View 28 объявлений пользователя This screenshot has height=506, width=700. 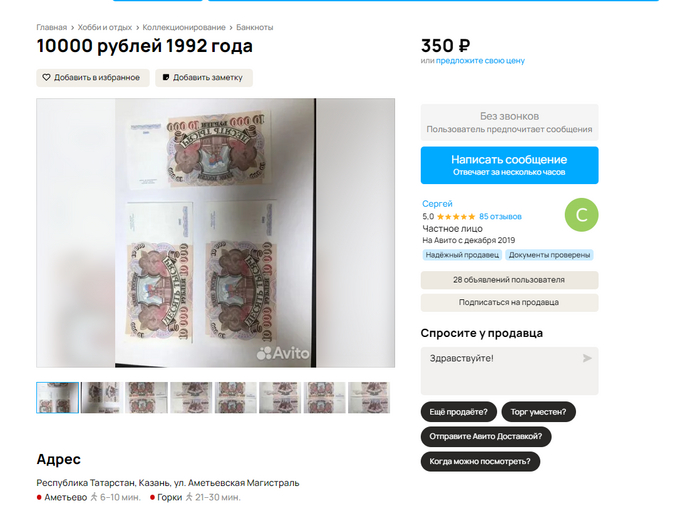(509, 280)
